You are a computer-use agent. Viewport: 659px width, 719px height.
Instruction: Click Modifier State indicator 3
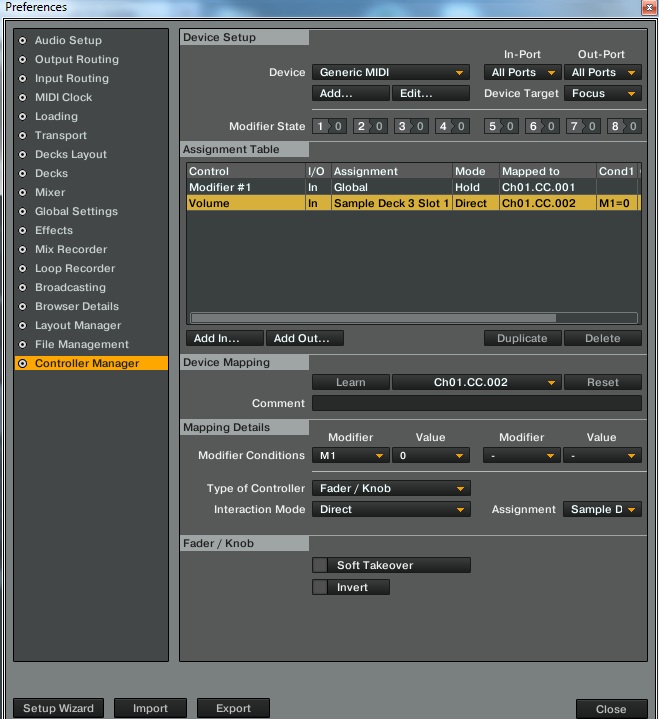pyautogui.click(x=411, y=126)
